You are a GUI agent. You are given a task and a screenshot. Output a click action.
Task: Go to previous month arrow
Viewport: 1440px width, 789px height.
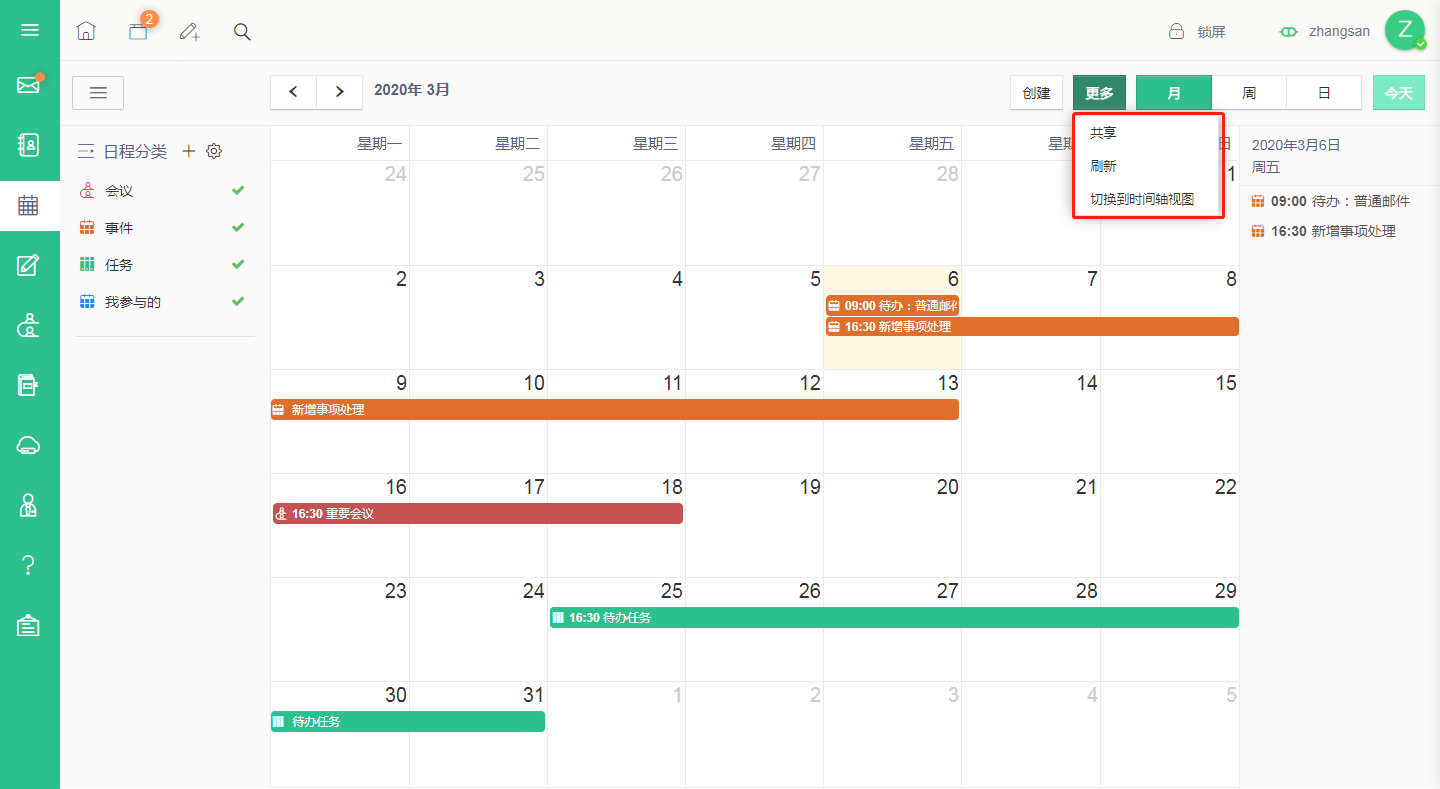pos(293,92)
